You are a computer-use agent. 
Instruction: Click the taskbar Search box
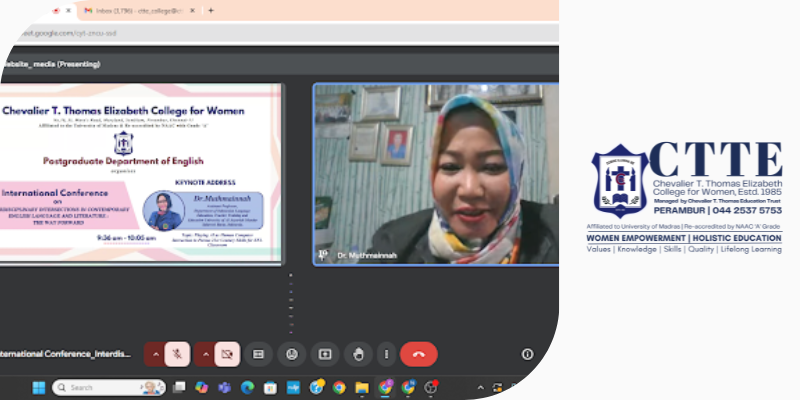109,388
